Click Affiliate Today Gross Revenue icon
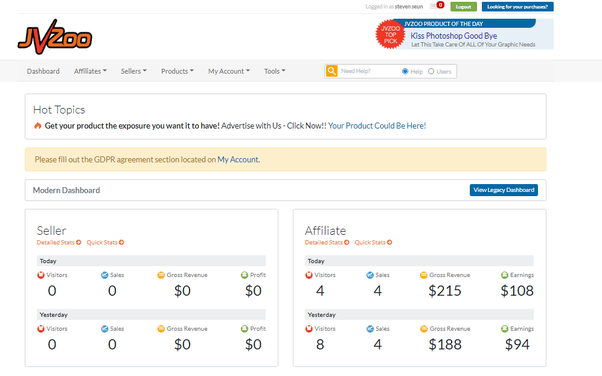Screen dimensions: 602x376 click(423, 275)
